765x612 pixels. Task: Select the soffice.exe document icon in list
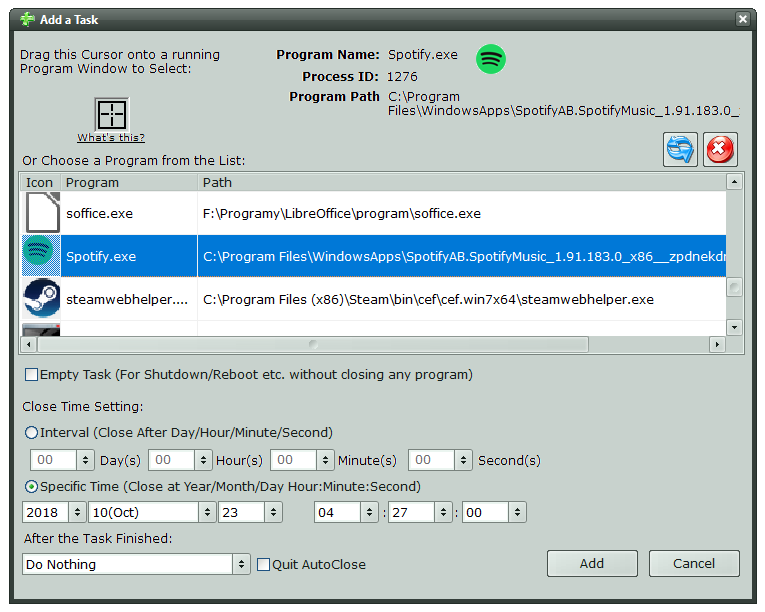pyautogui.click(x=41, y=213)
